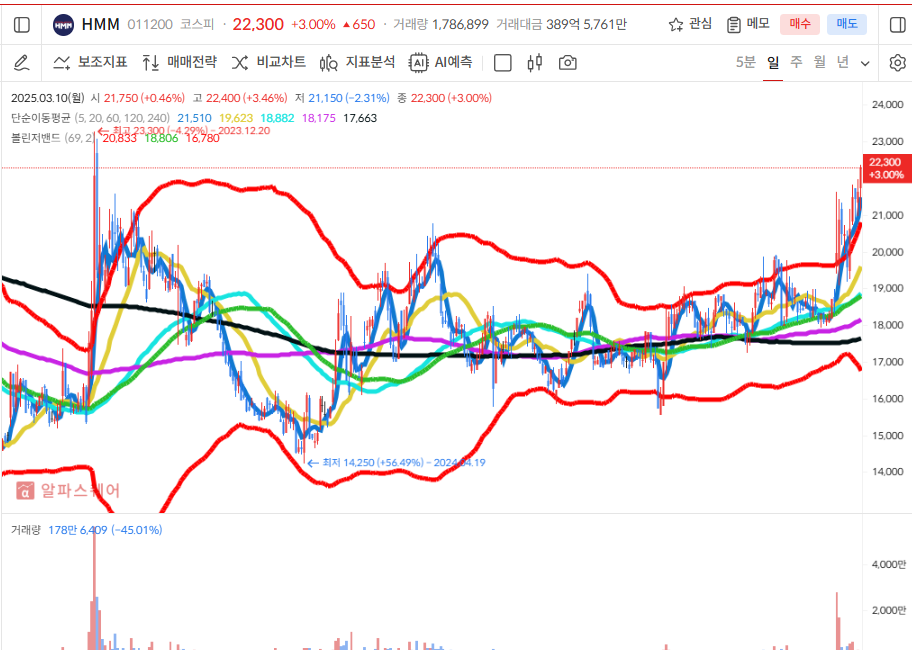The image size is (912, 650).
Task: Open AI예측 prediction tool
Action: (x=440, y=62)
